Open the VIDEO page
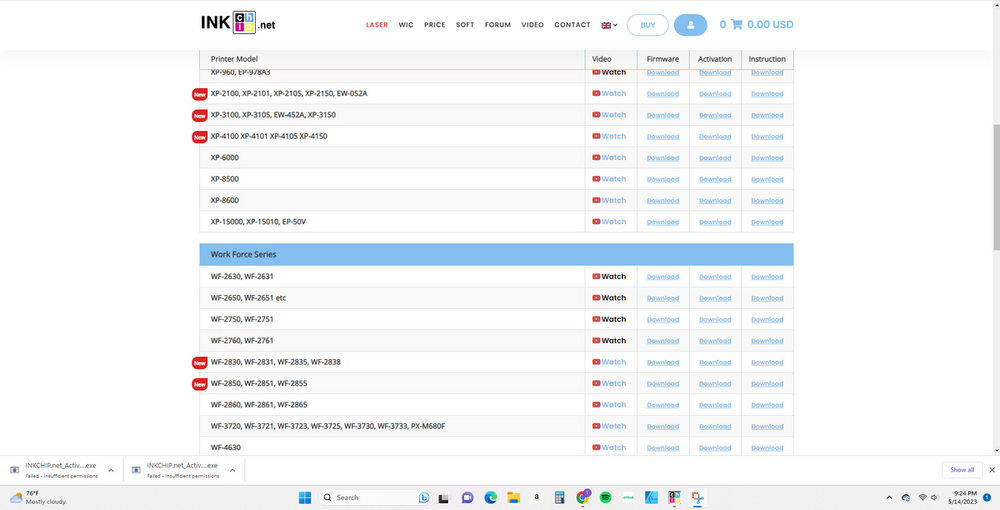Viewport: 1000px width, 510px height. click(533, 25)
